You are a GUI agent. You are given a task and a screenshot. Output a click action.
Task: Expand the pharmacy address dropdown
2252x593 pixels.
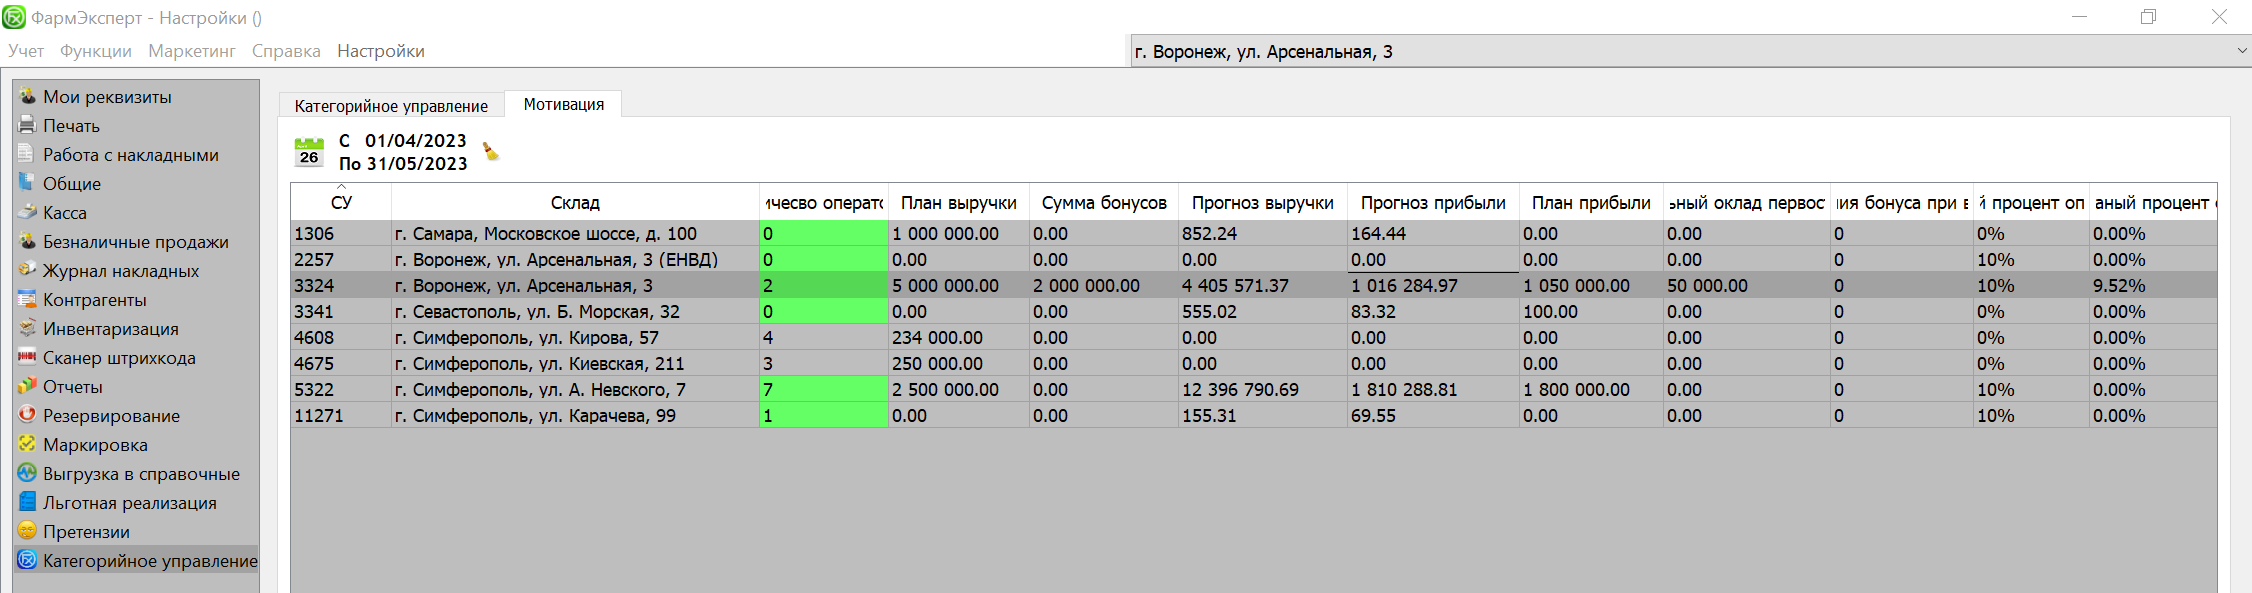coord(2241,51)
